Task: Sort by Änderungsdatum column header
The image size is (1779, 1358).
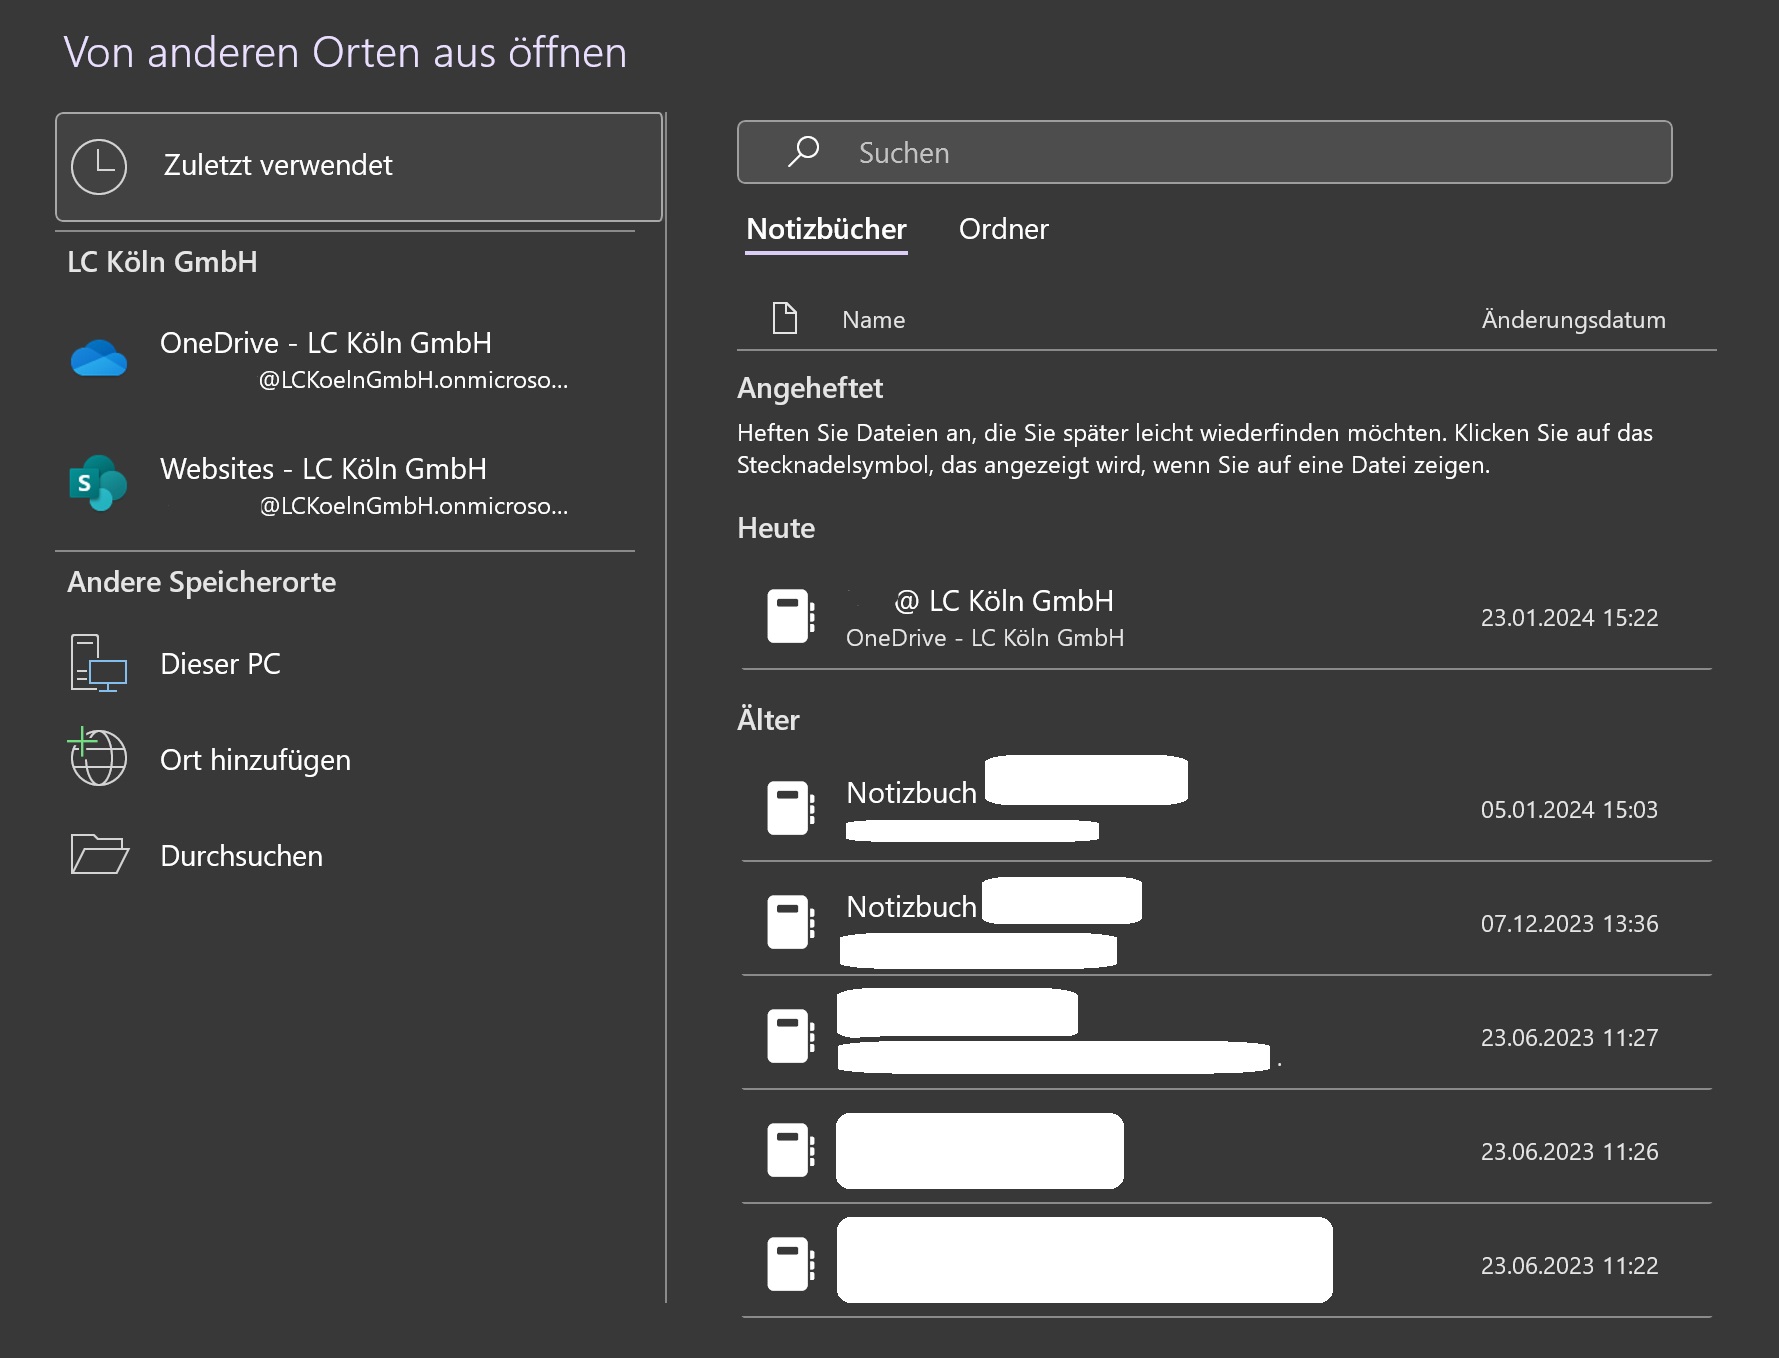Action: pos(1573,320)
